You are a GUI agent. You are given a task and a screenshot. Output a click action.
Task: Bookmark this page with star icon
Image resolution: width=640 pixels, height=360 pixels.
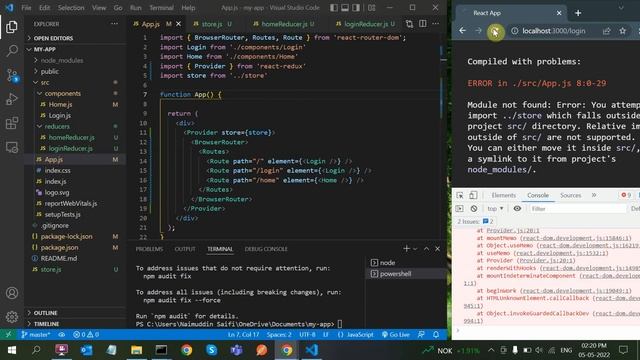622,31
